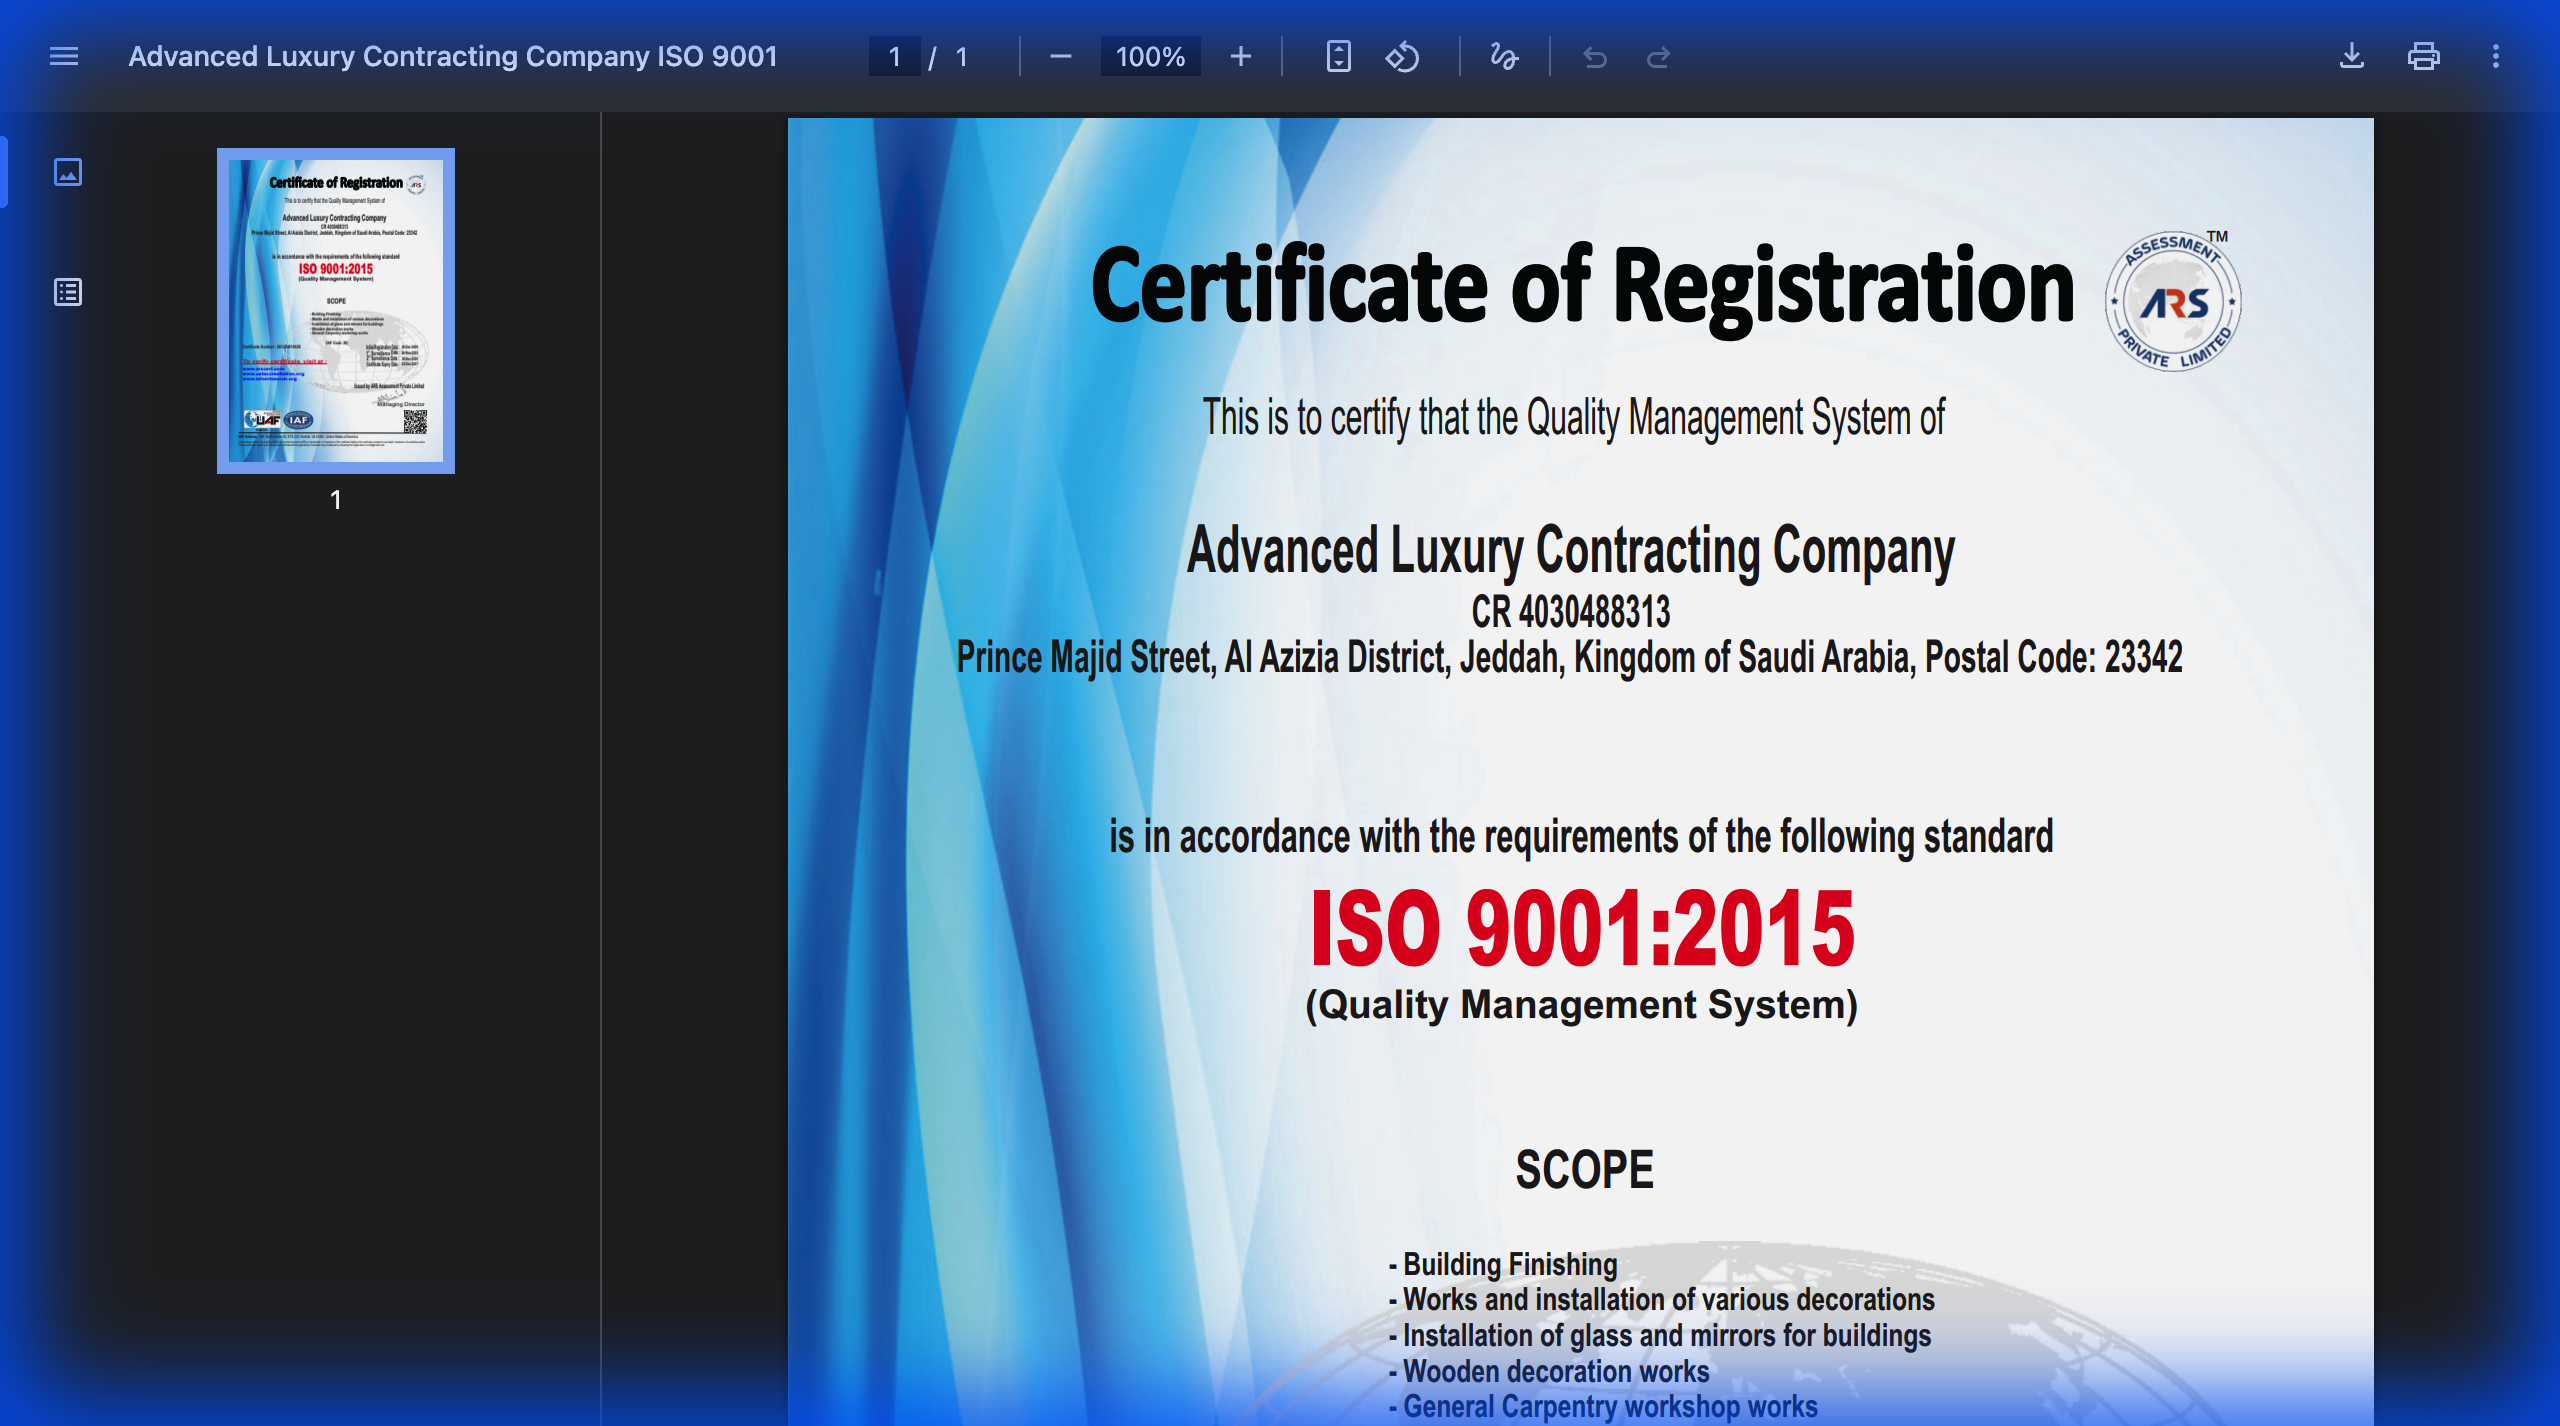Enable the annotation drawing mode
2560x1426 pixels.
[1503, 57]
